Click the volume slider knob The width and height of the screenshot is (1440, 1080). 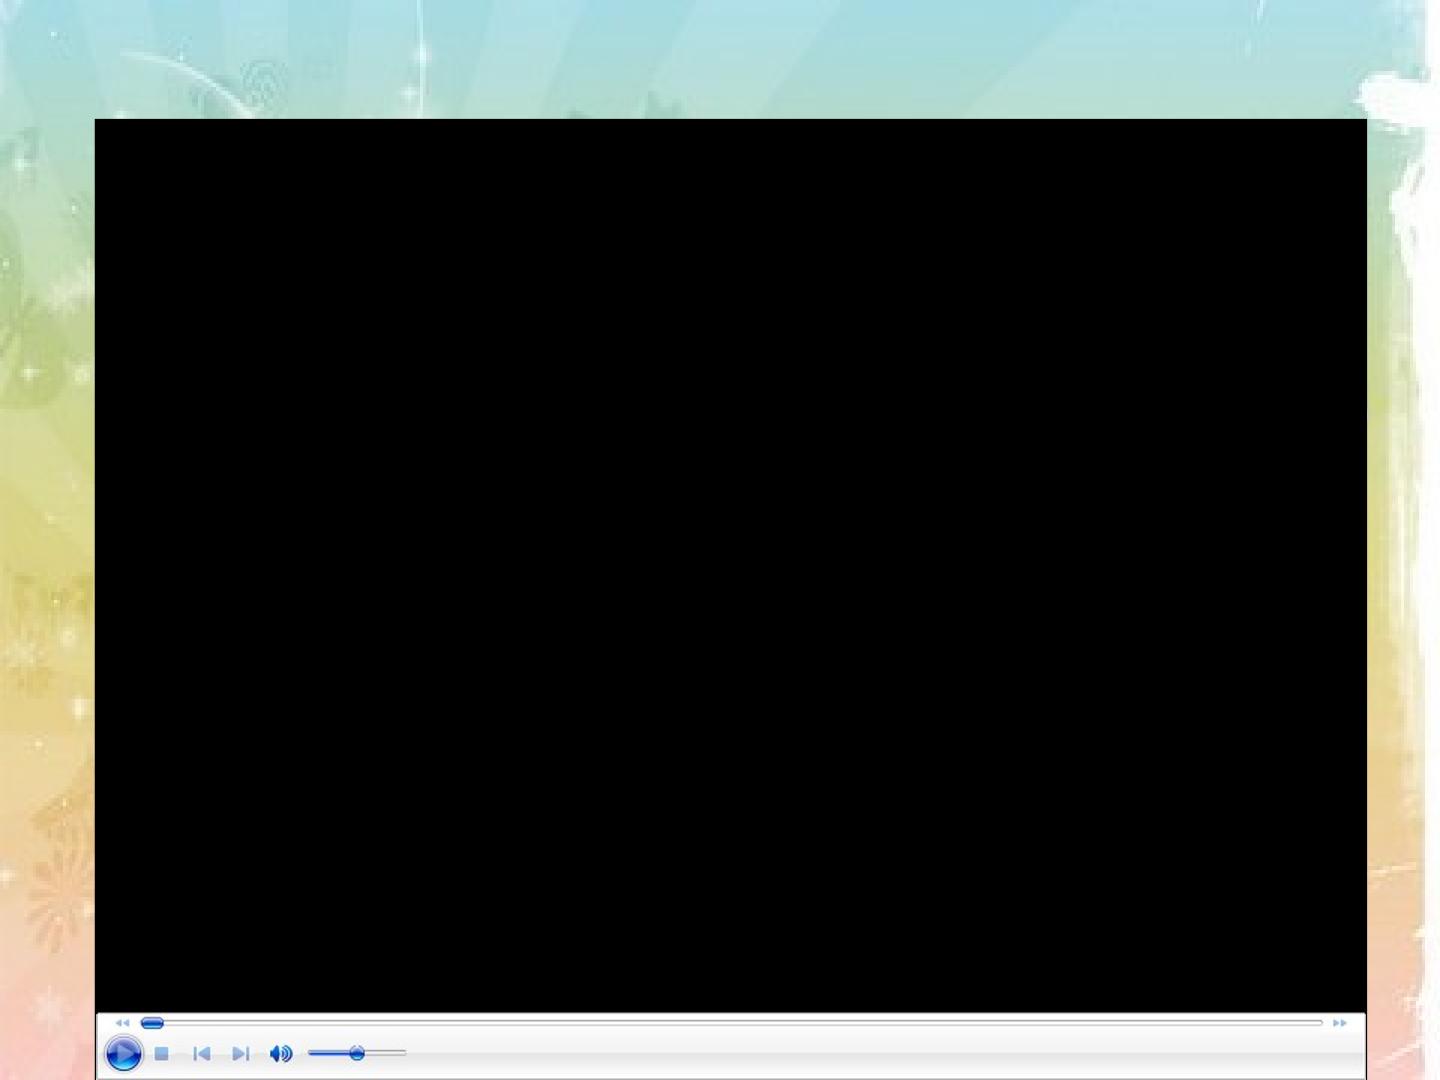[357, 1053]
